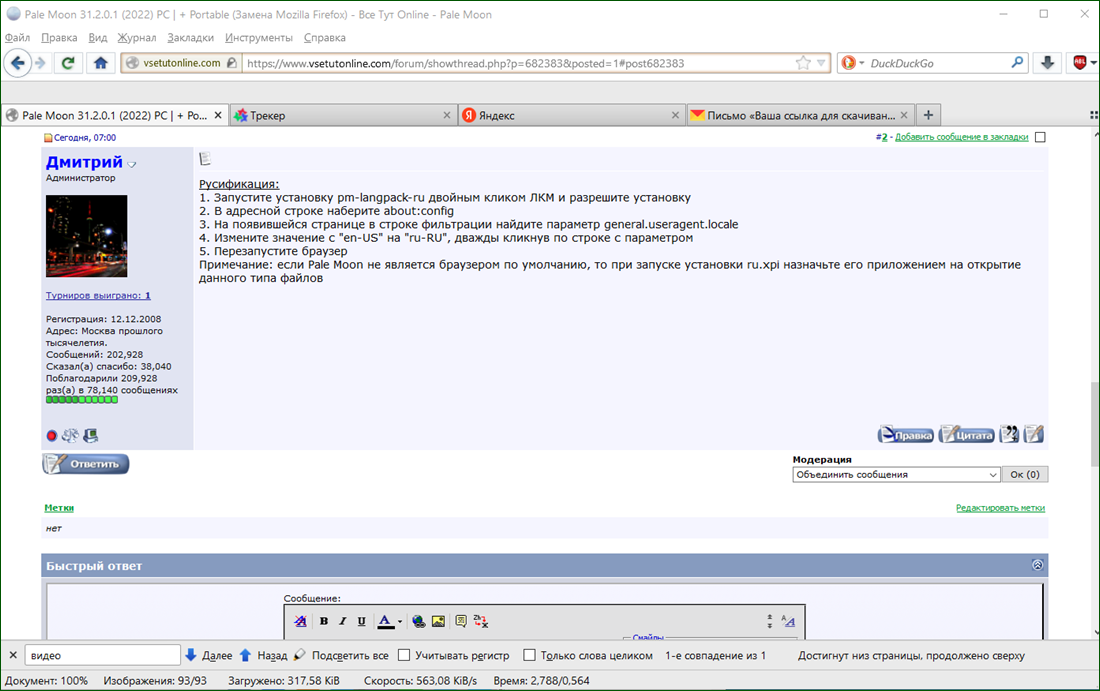Open the Downloads arrow button in toolbar

click(1047, 63)
